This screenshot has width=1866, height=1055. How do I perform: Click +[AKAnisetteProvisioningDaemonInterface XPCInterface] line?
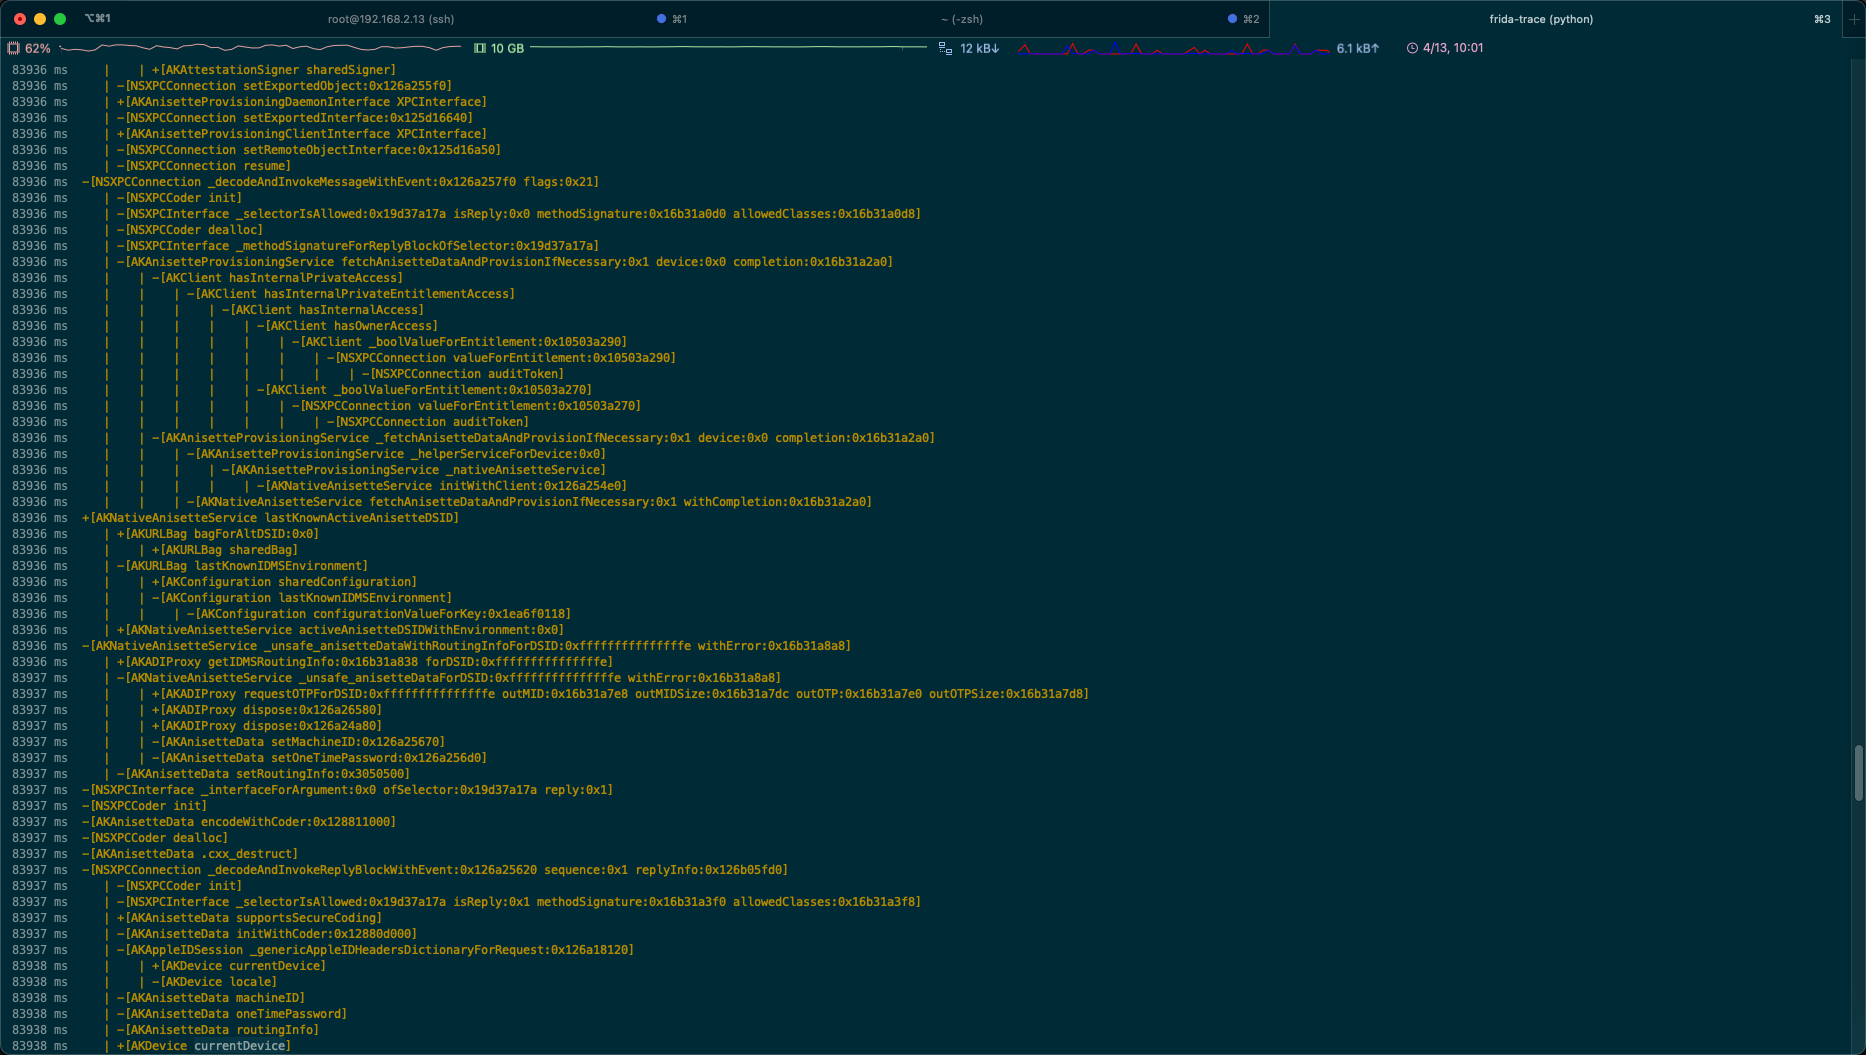pos(302,102)
